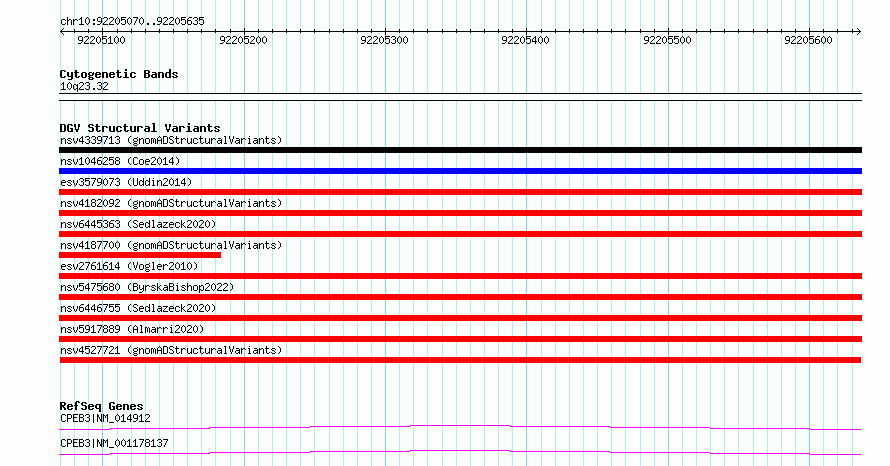The width and height of the screenshot is (890, 466).
Task: Click ruler position 92205200
Action: pyautogui.click(x=243, y=40)
